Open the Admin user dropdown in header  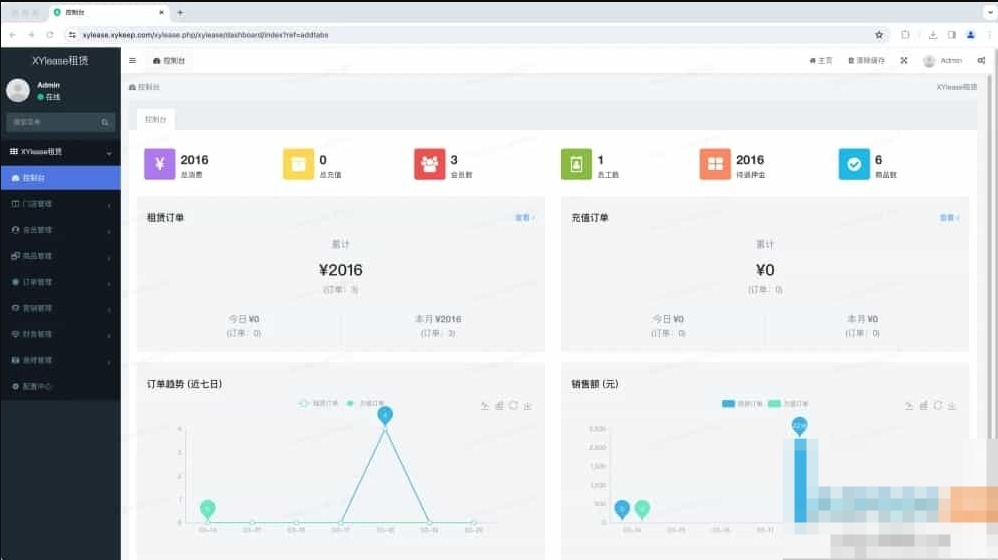(943, 60)
